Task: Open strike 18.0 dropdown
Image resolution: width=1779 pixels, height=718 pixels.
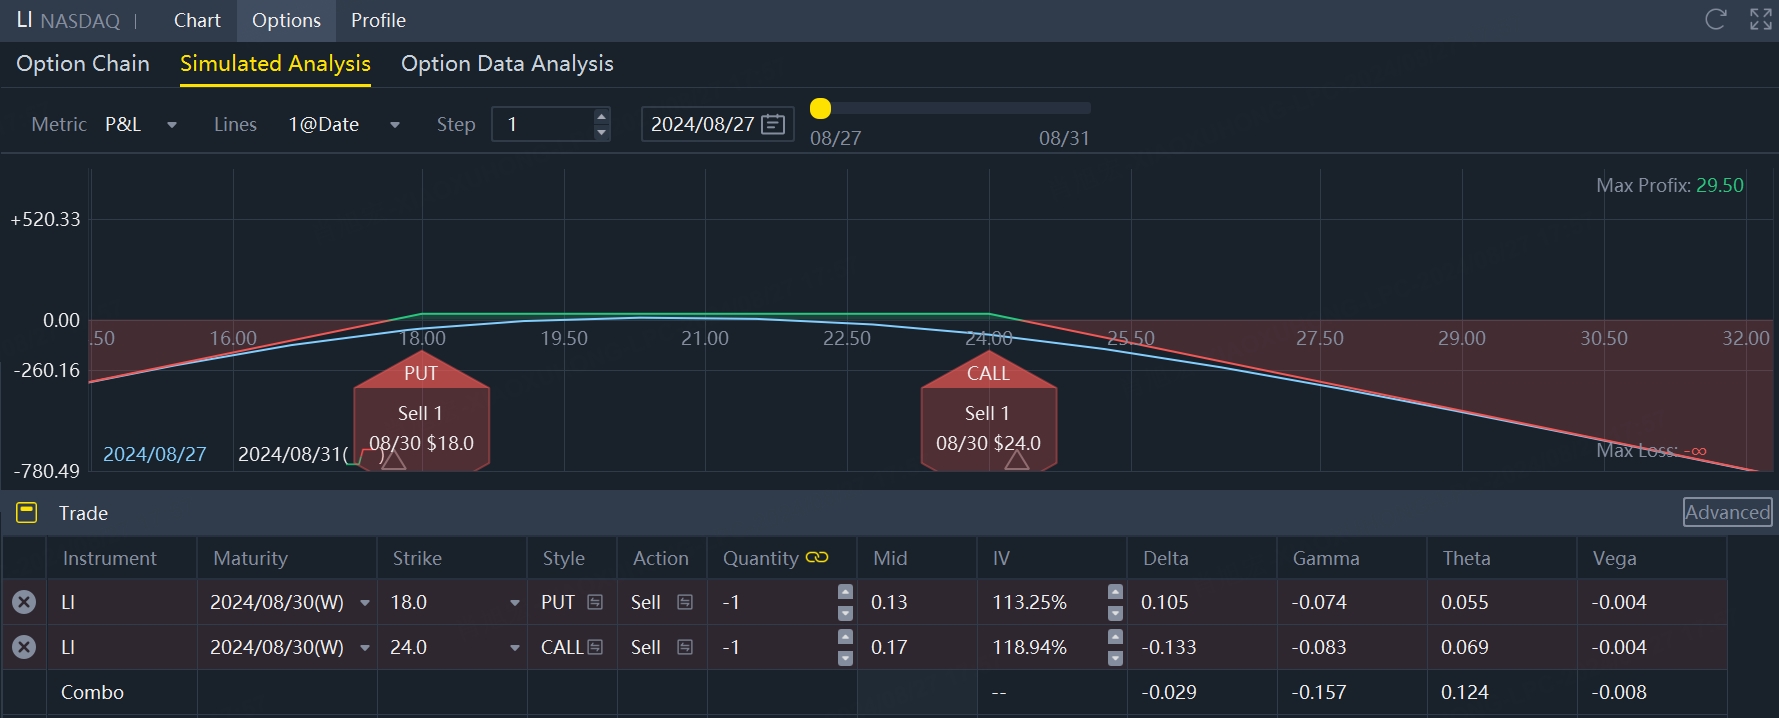Action: tap(515, 603)
